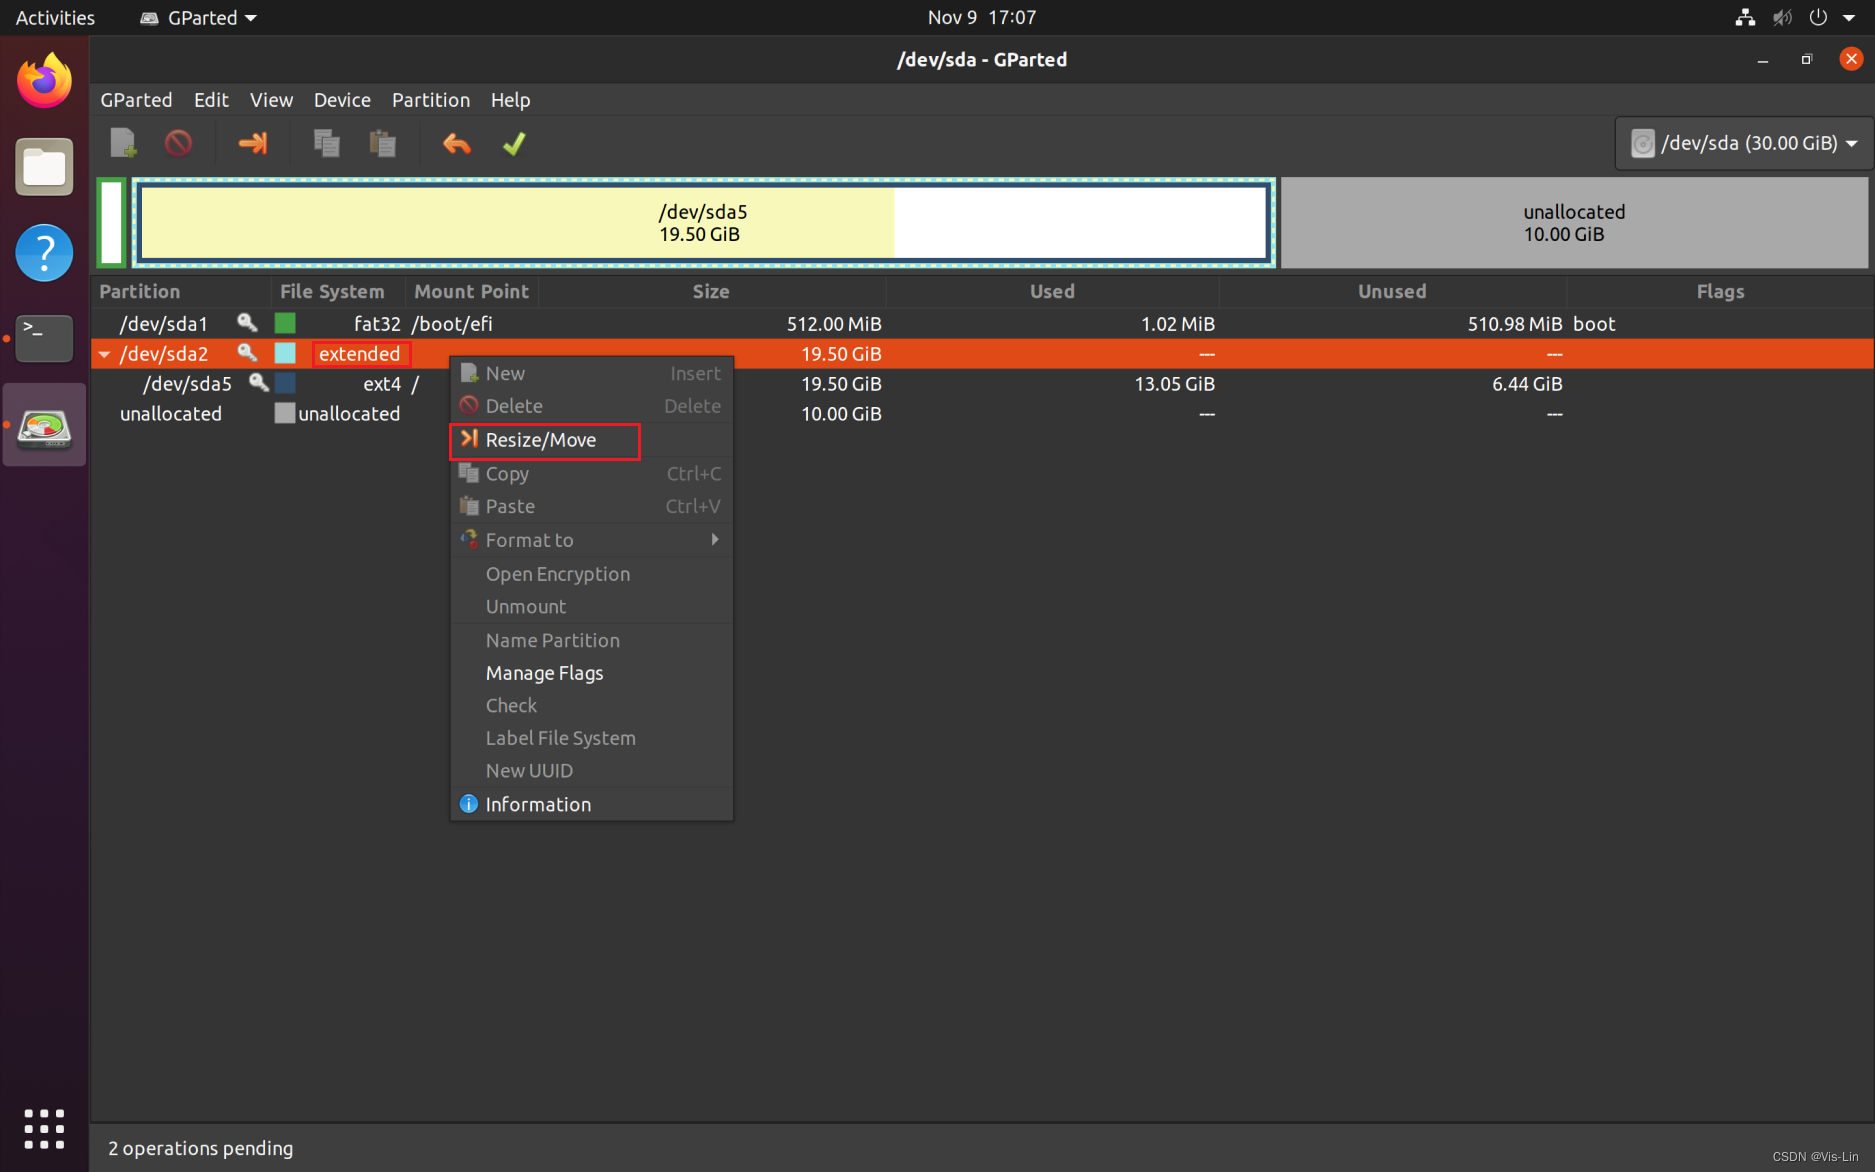The image size is (1875, 1172).
Task: Click the clock Nov 9 17:07
Action: 981,17
